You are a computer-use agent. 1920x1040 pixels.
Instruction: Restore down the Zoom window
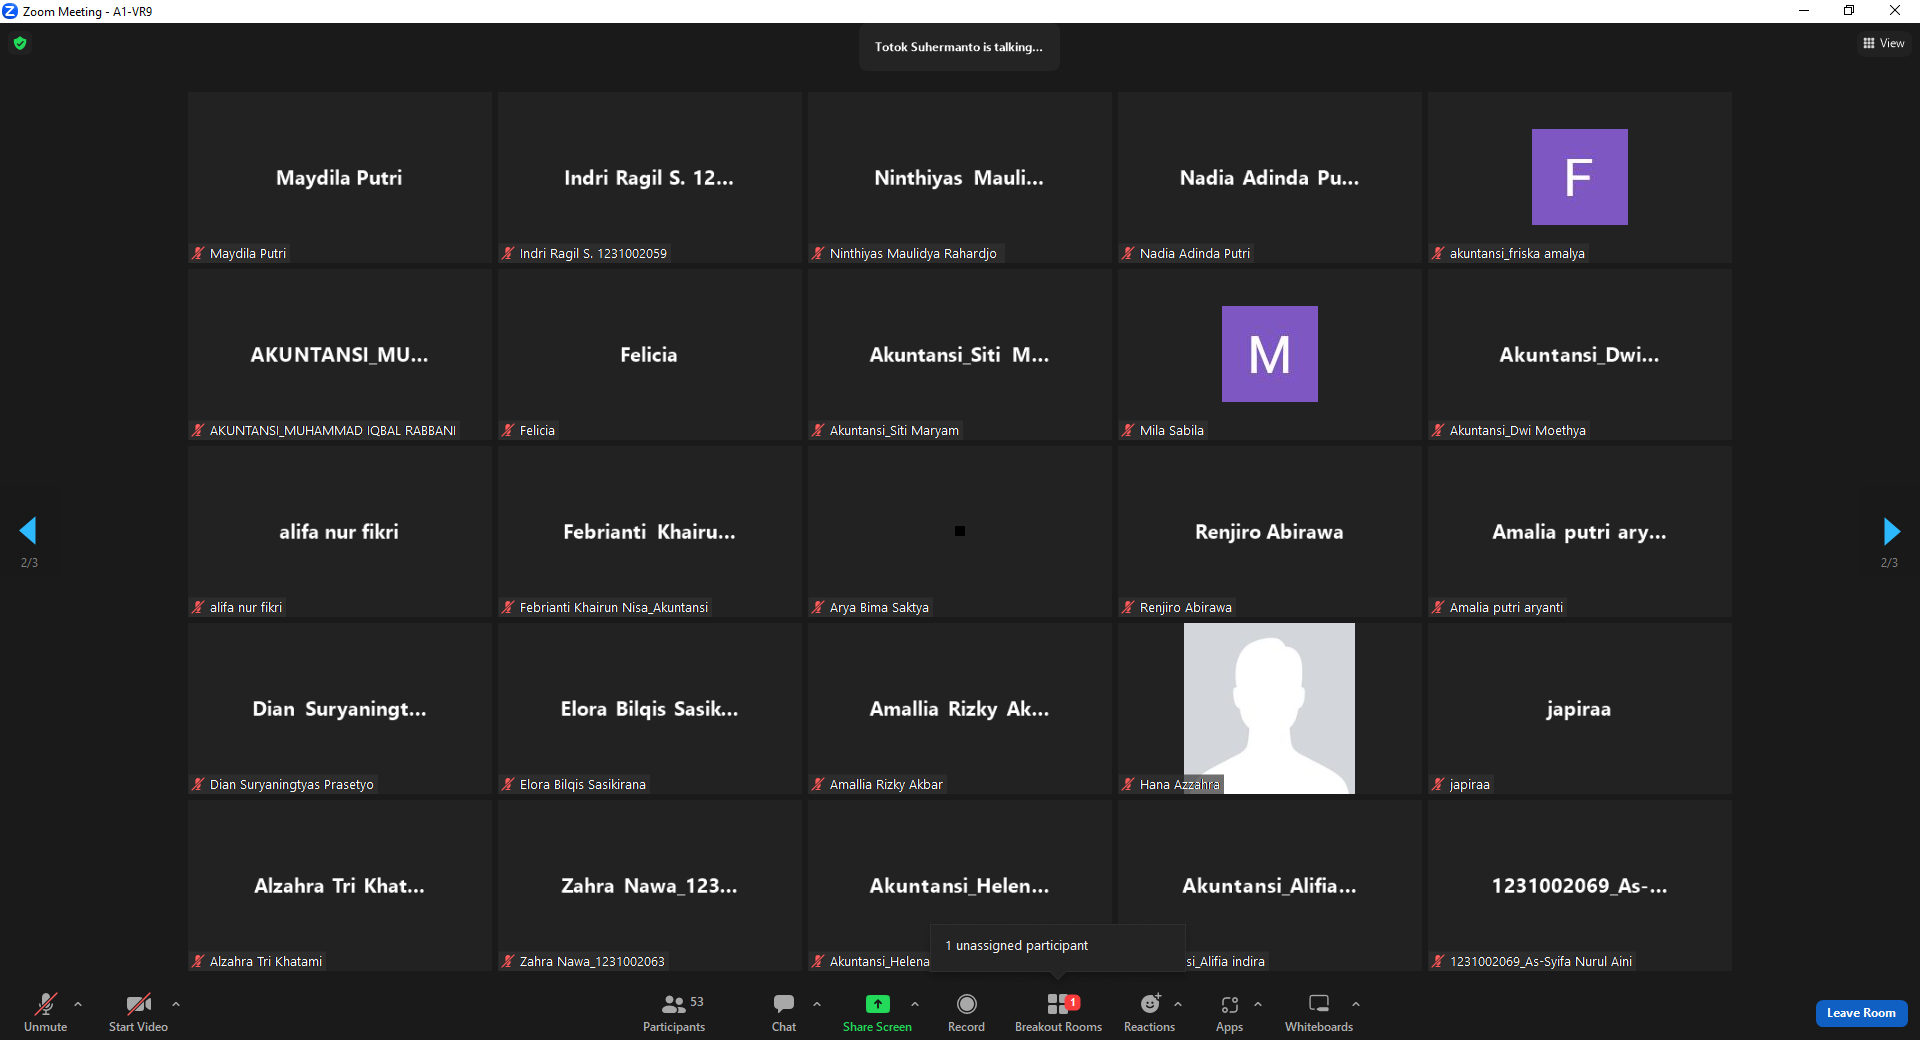(1849, 11)
